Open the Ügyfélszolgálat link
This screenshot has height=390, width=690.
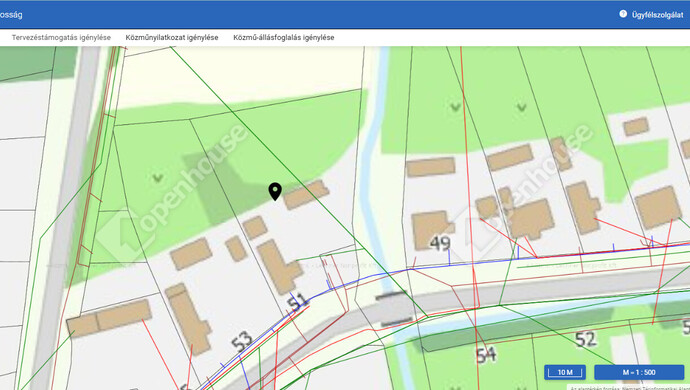657,15
